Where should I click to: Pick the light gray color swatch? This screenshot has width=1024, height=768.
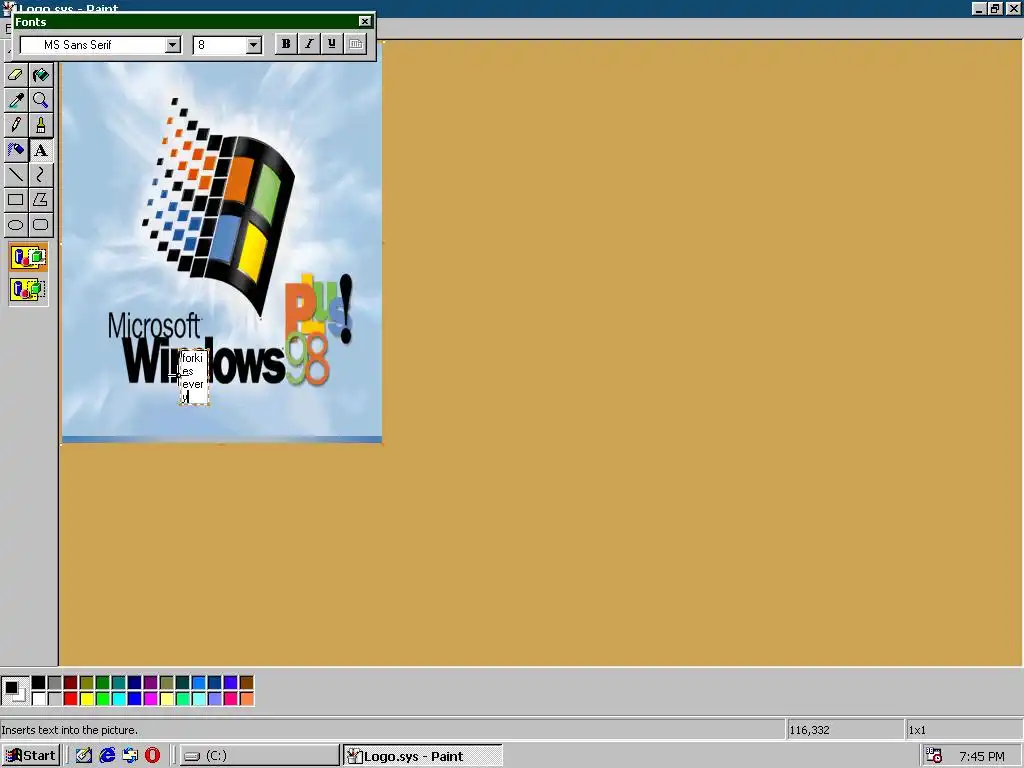pos(55,699)
